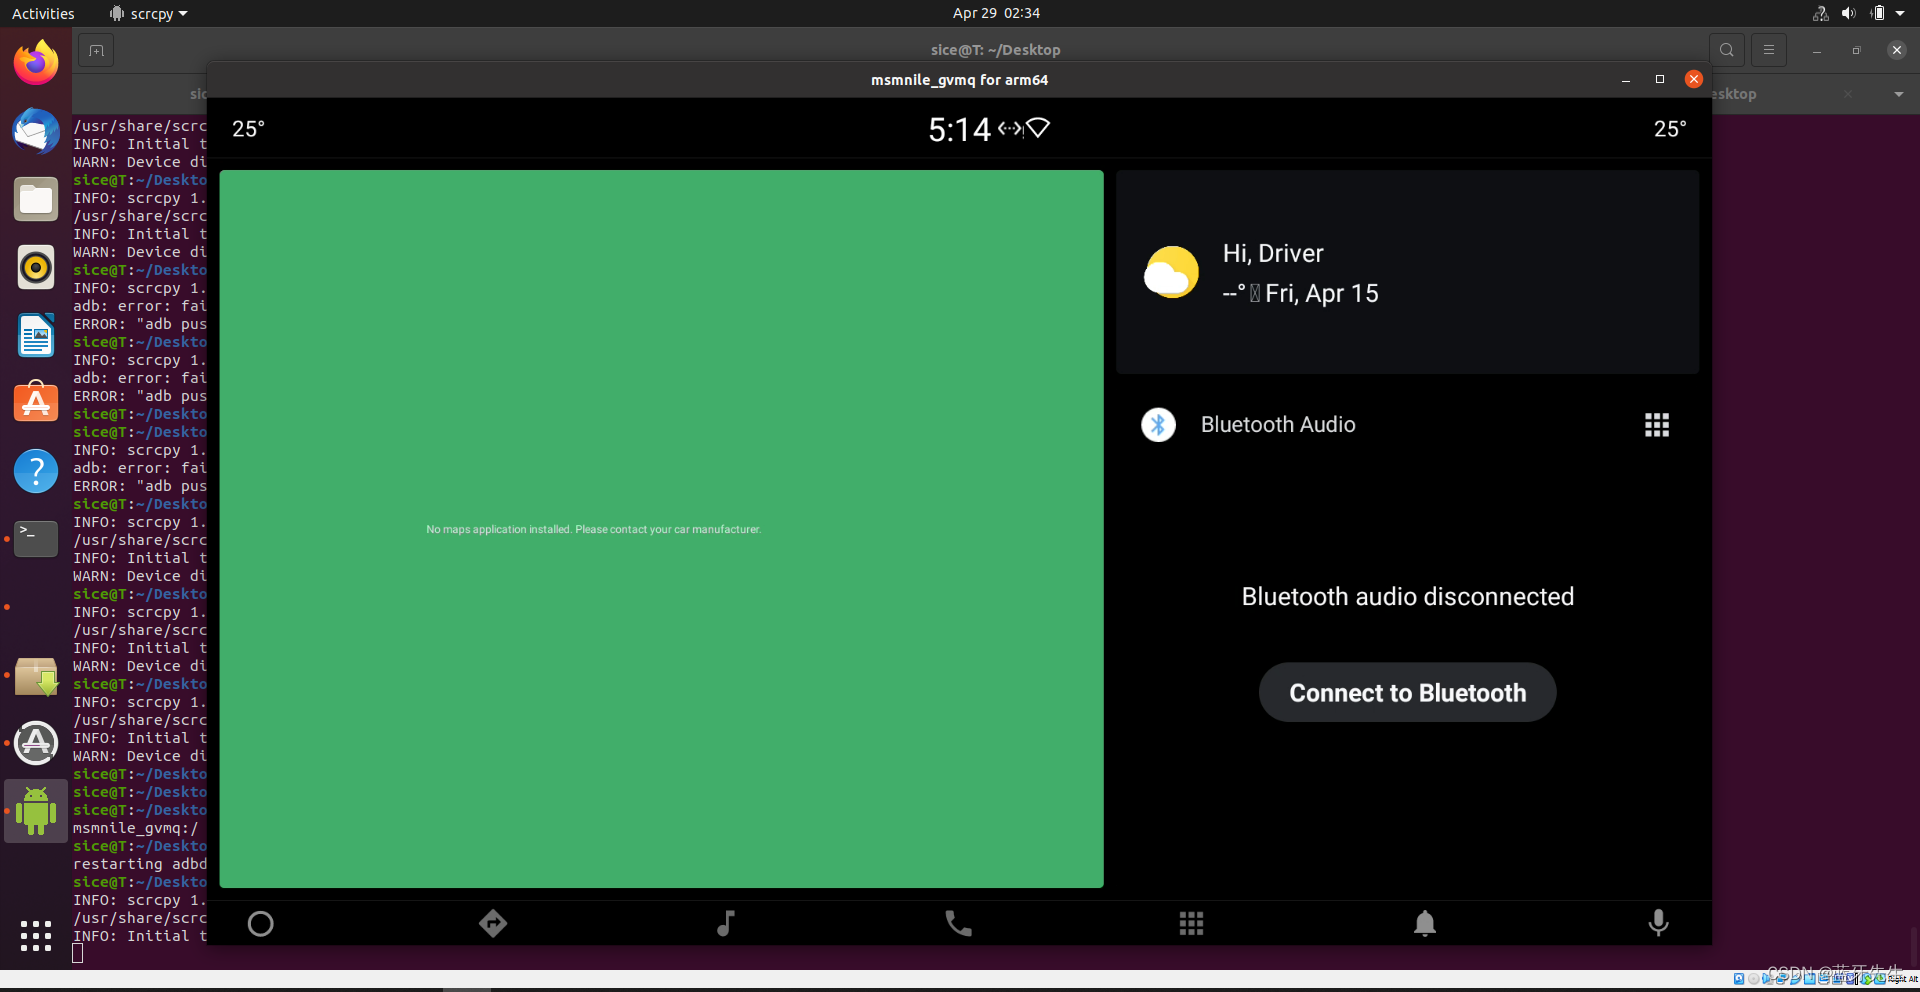Open the hamburger menu in the terminal titlebar
This screenshot has height=992, width=1920.
(1768, 49)
